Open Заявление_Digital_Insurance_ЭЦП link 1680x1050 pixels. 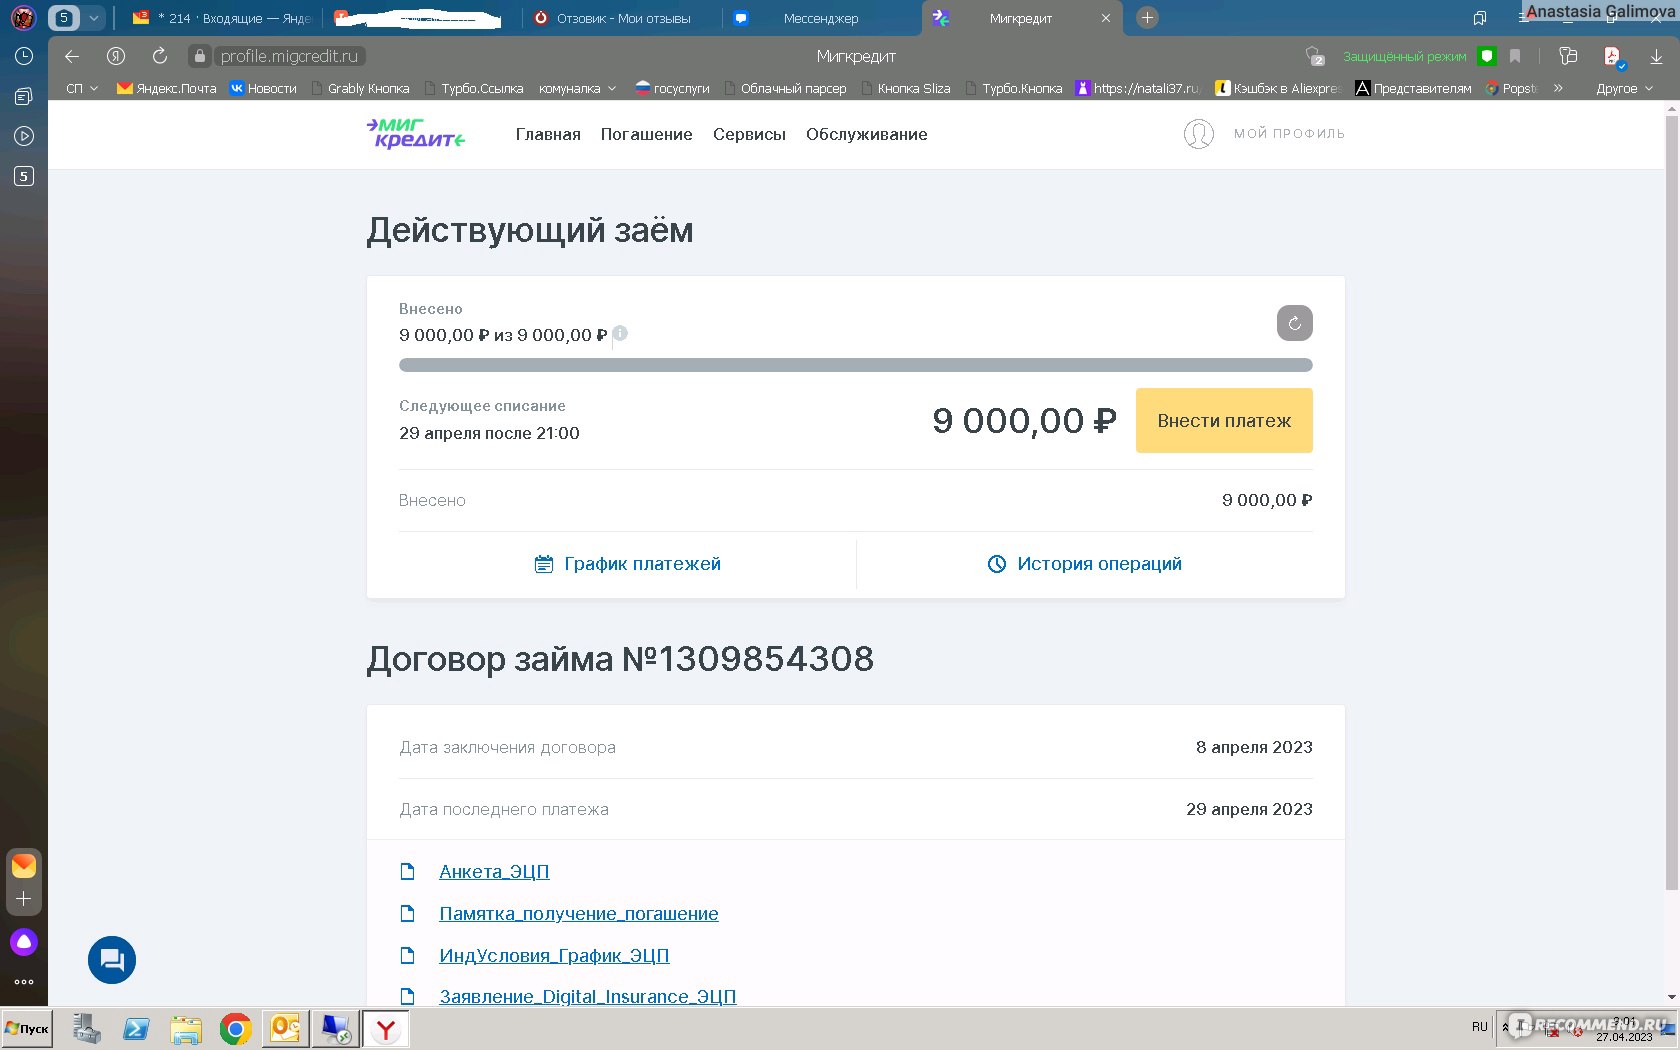coord(588,996)
